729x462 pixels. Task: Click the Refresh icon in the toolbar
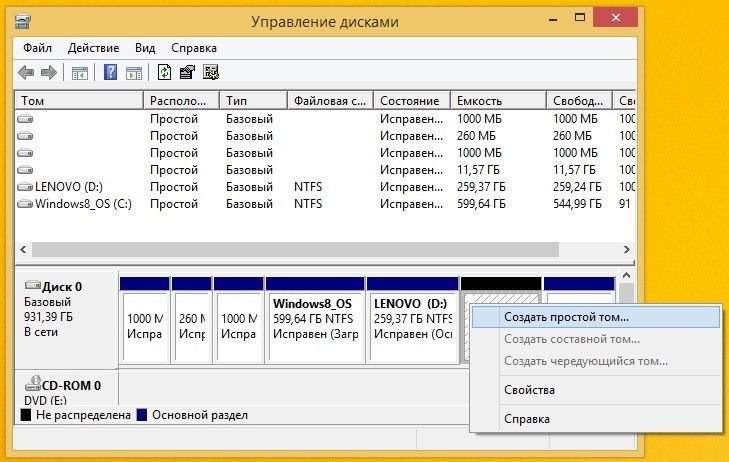coord(163,72)
